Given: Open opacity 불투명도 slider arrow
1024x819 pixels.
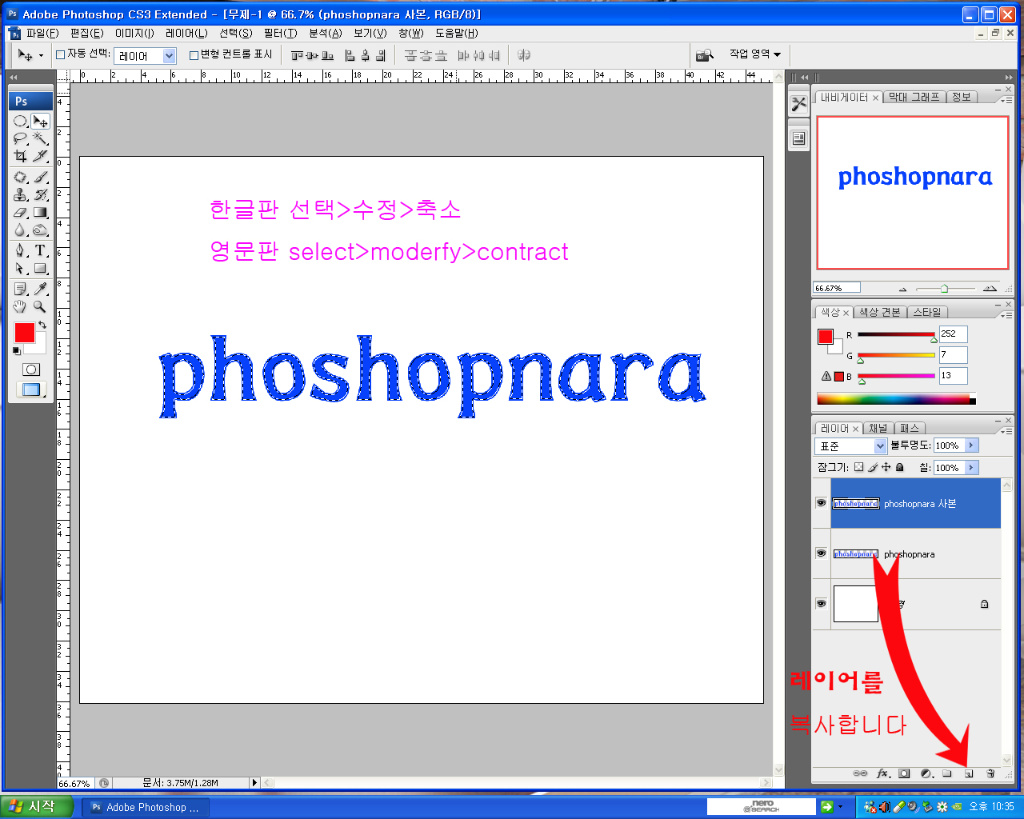Looking at the screenshot, I should click(971, 445).
